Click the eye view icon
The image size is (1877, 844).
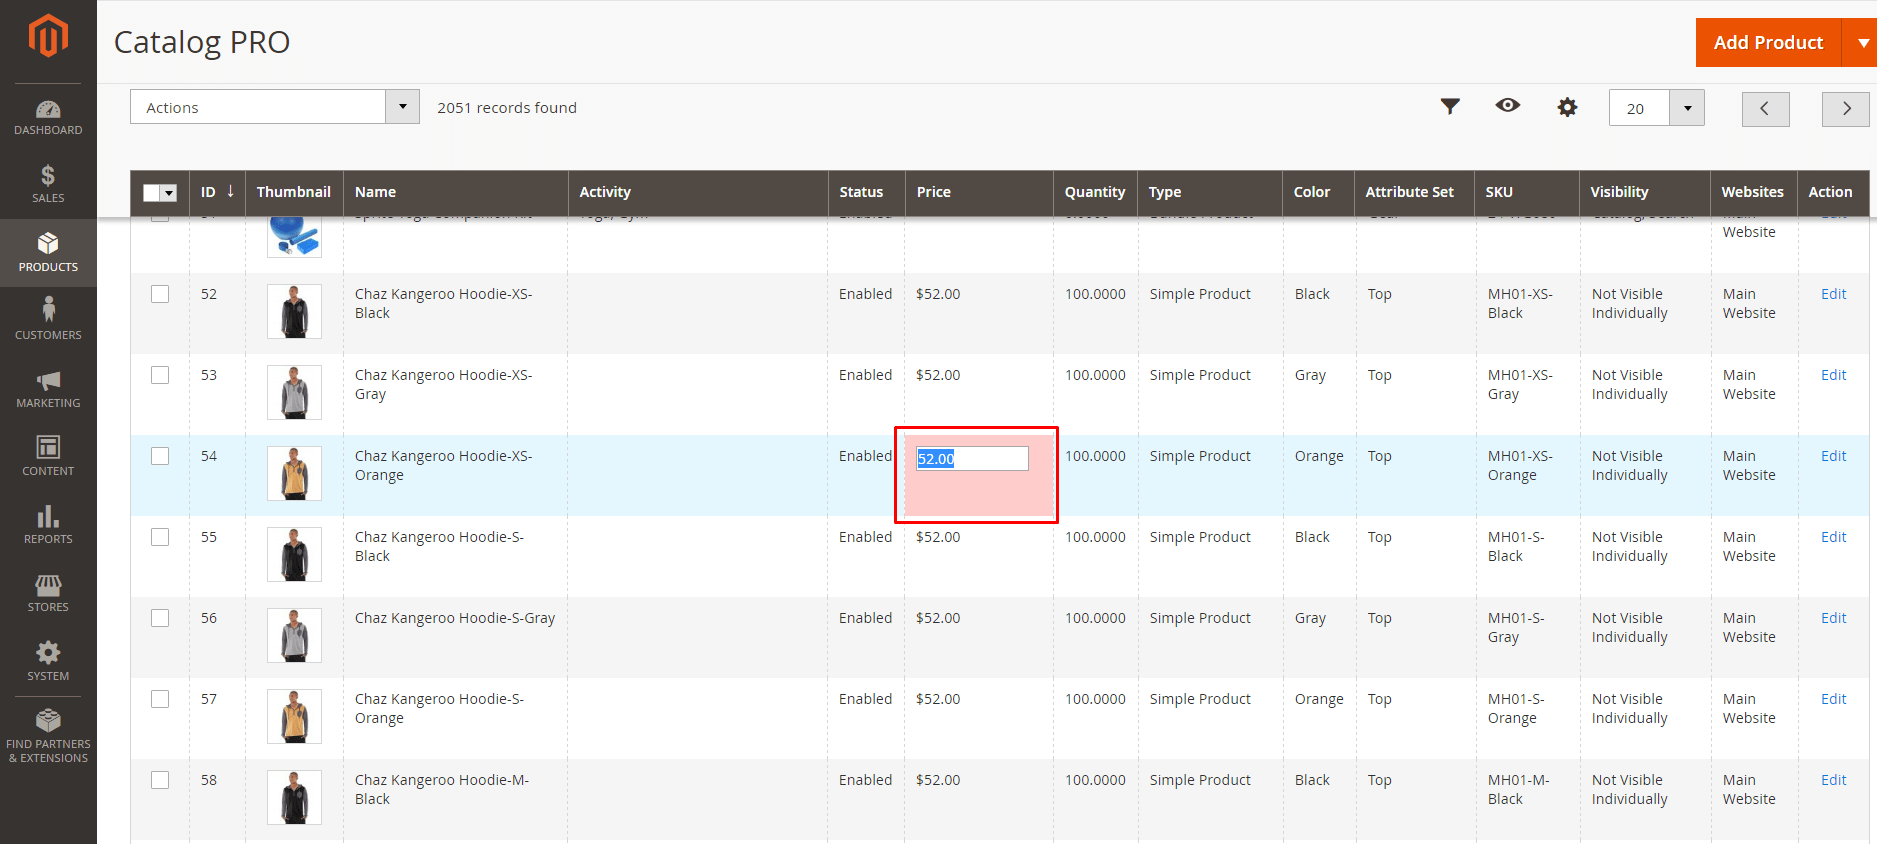pyautogui.click(x=1508, y=106)
